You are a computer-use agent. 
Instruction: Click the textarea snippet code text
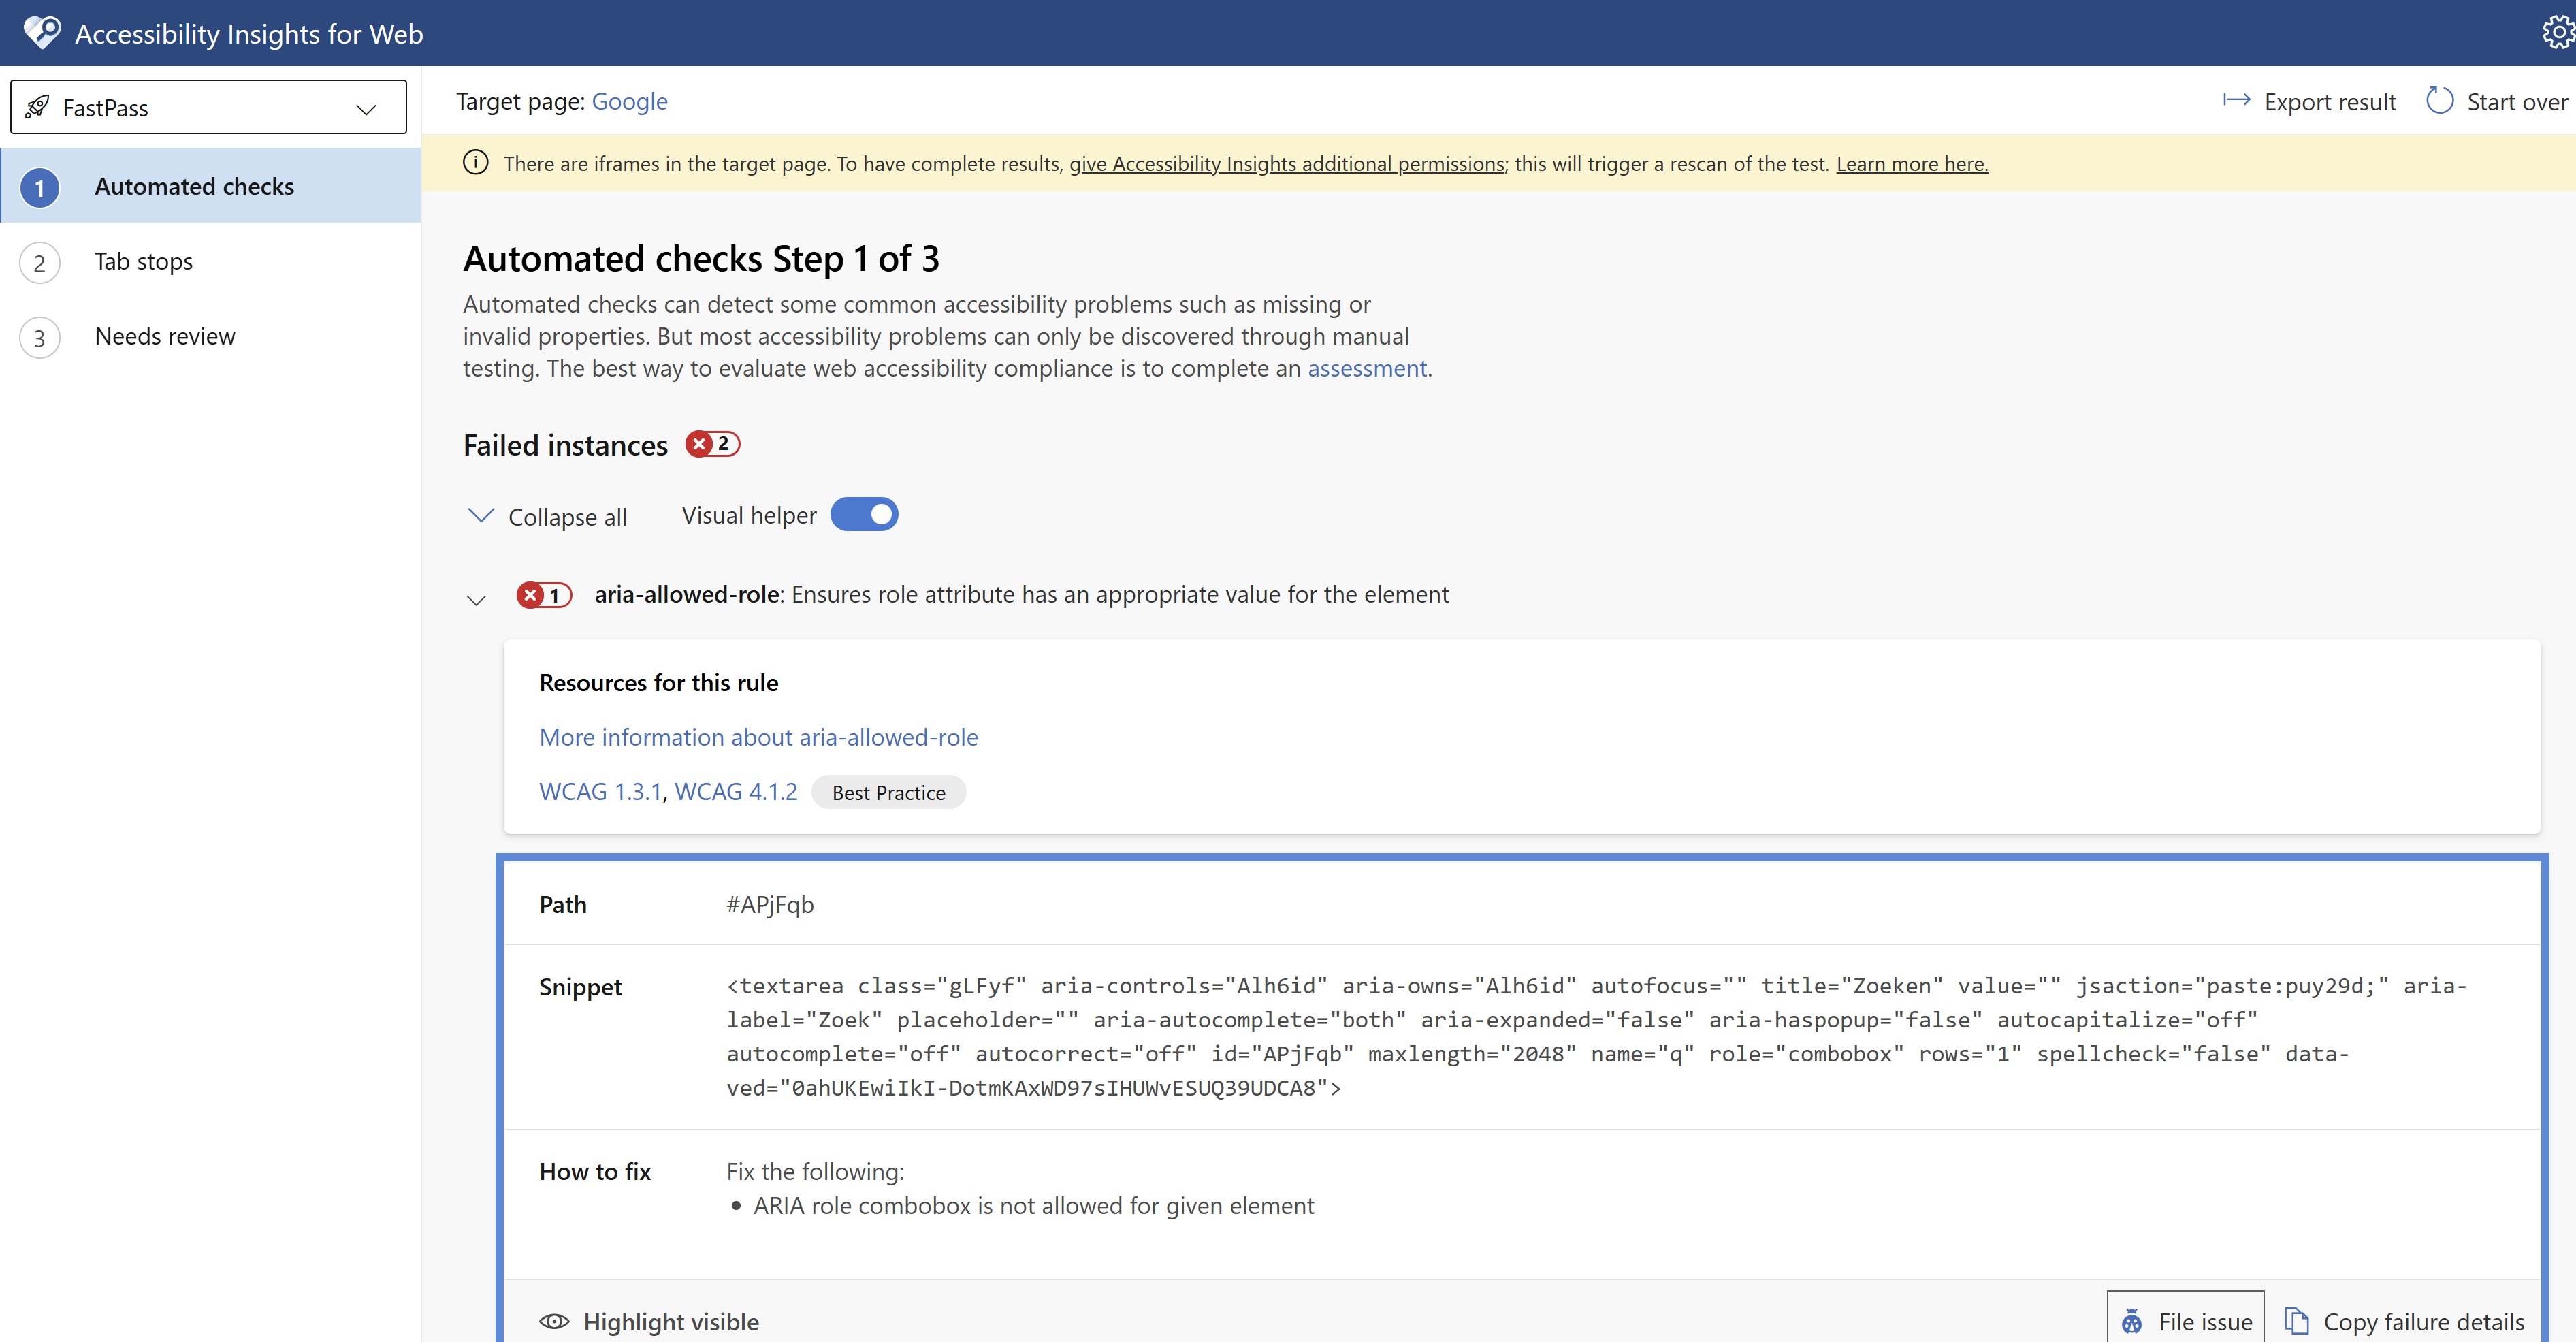click(1596, 1037)
